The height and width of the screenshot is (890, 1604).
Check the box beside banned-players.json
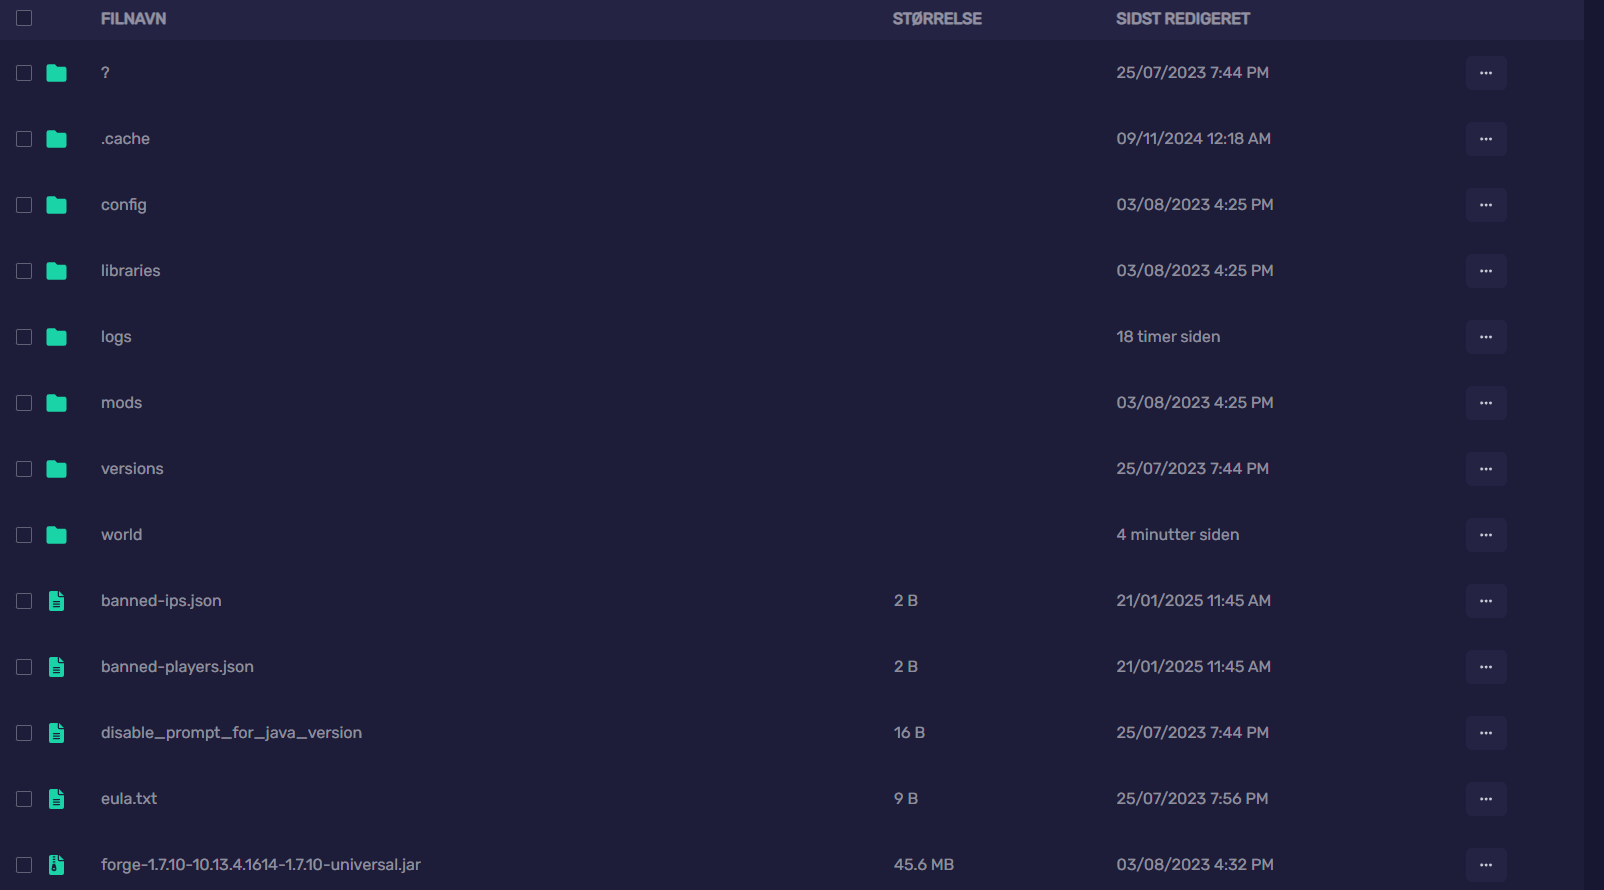(24, 667)
